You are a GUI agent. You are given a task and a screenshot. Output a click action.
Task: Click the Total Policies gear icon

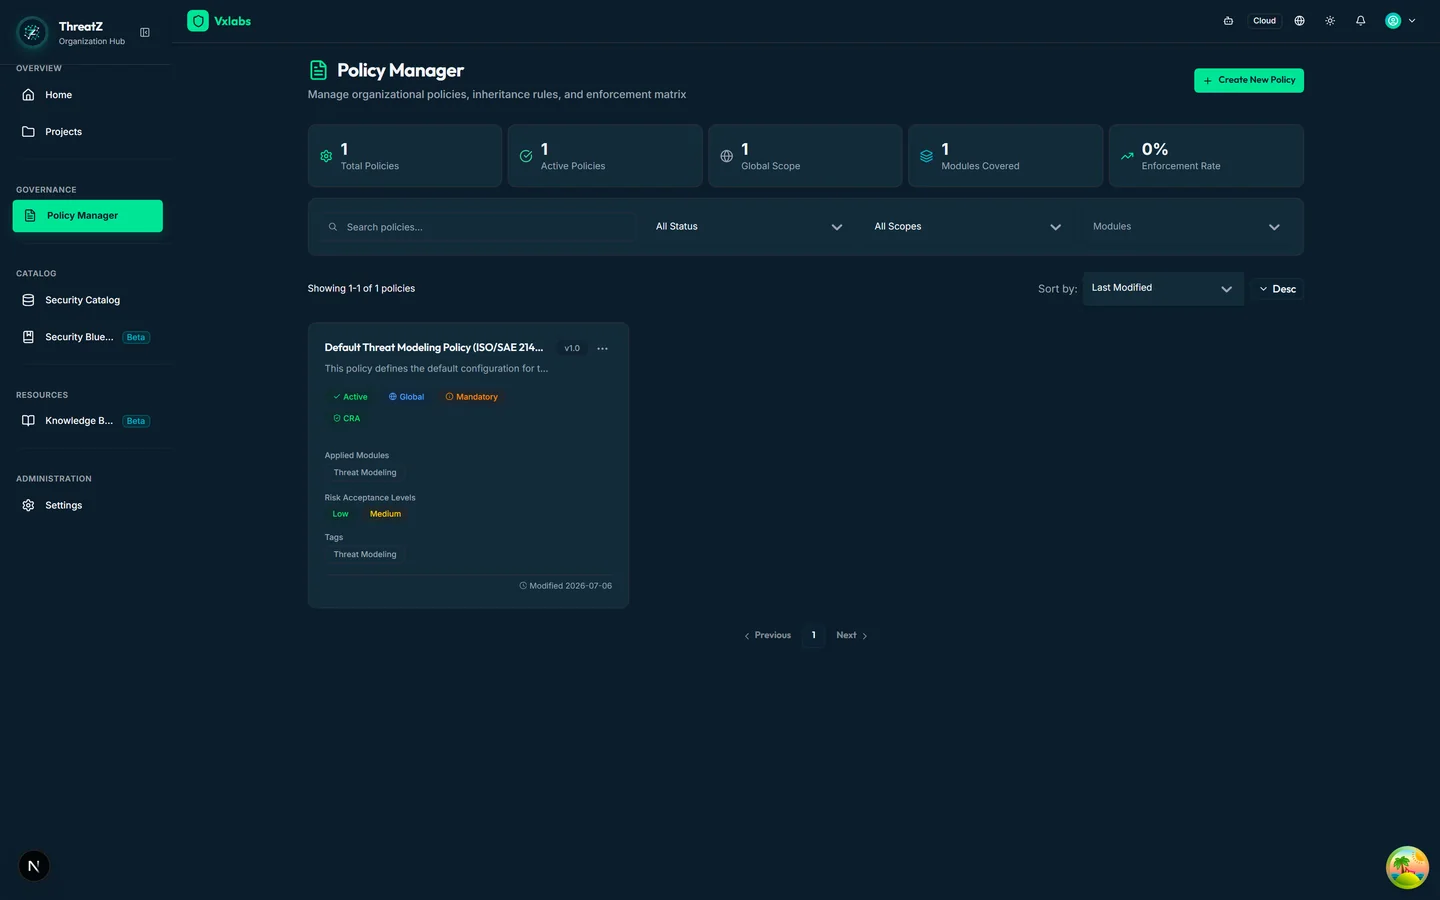click(x=326, y=156)
